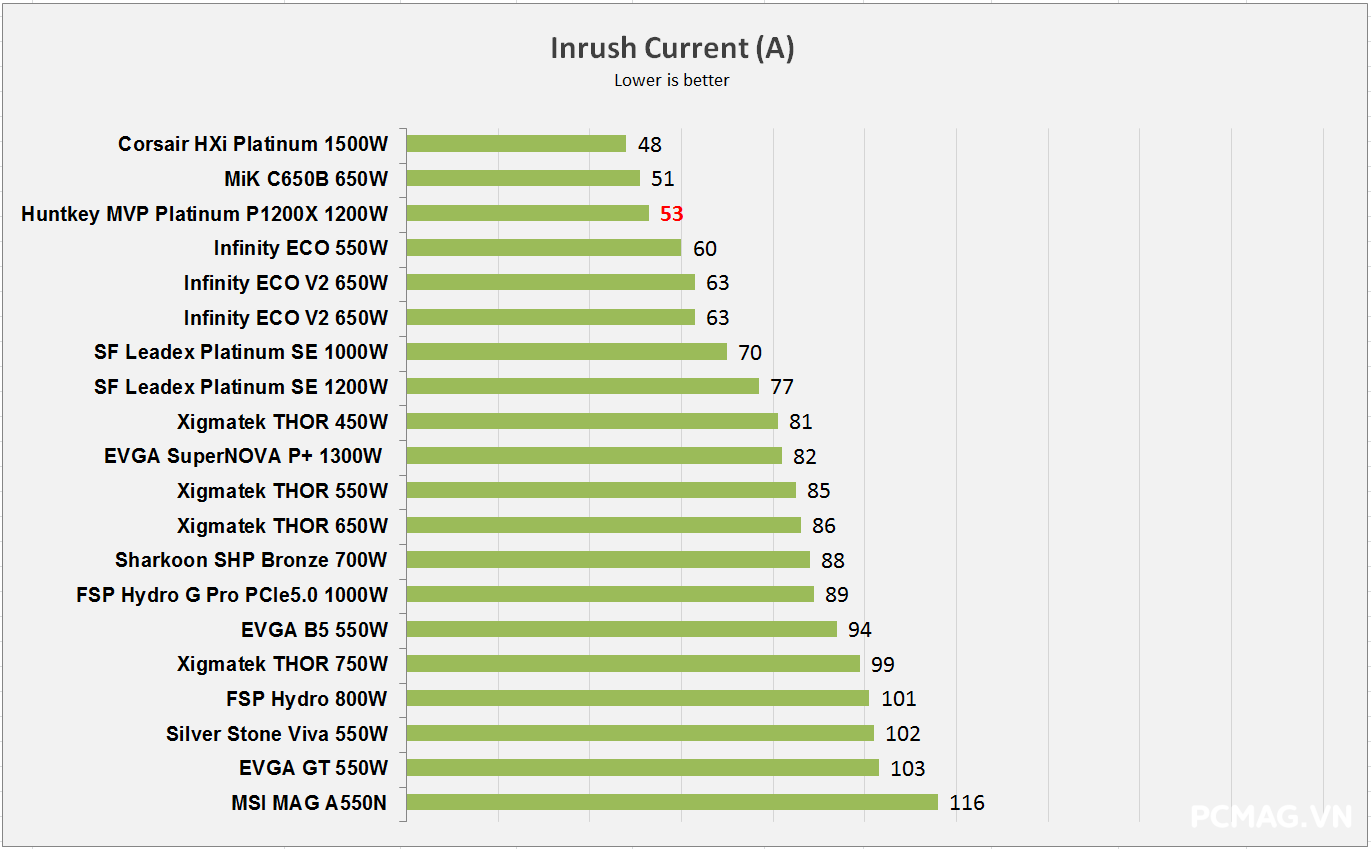Click the FSP Hydro G Pro PCIe5.0 1000W label
Viewport: 1371px width, 849px height.
(232, 595)
